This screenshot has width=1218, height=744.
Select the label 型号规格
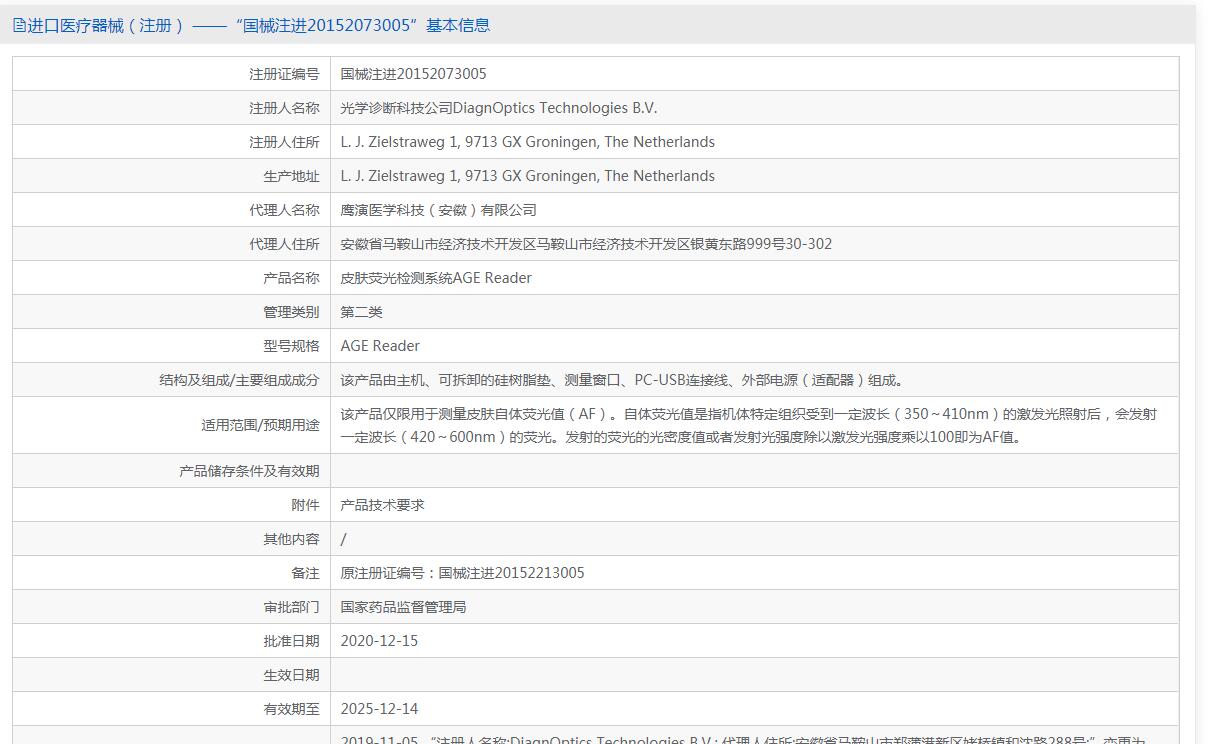(x=291, y=346)
